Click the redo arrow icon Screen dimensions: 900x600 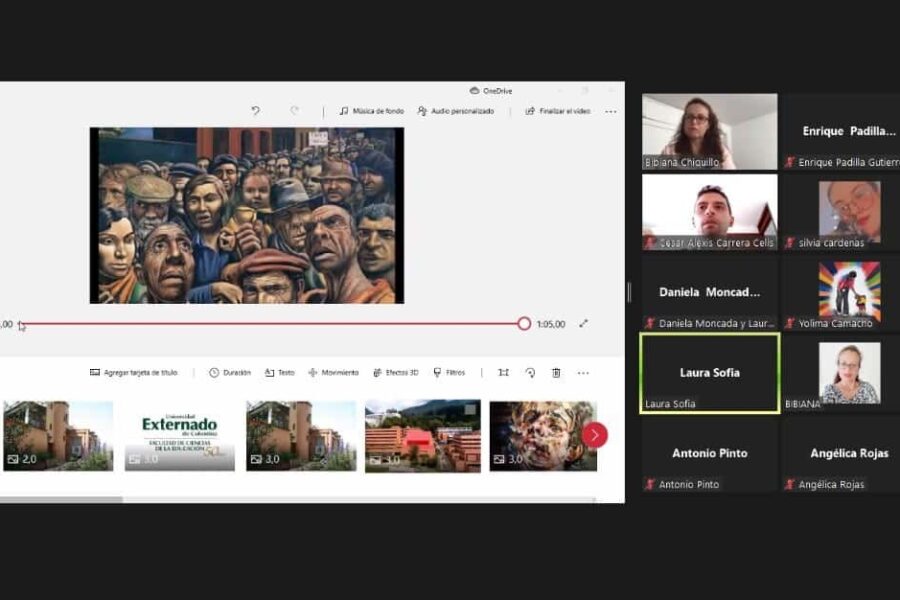[x=294, y=111]
